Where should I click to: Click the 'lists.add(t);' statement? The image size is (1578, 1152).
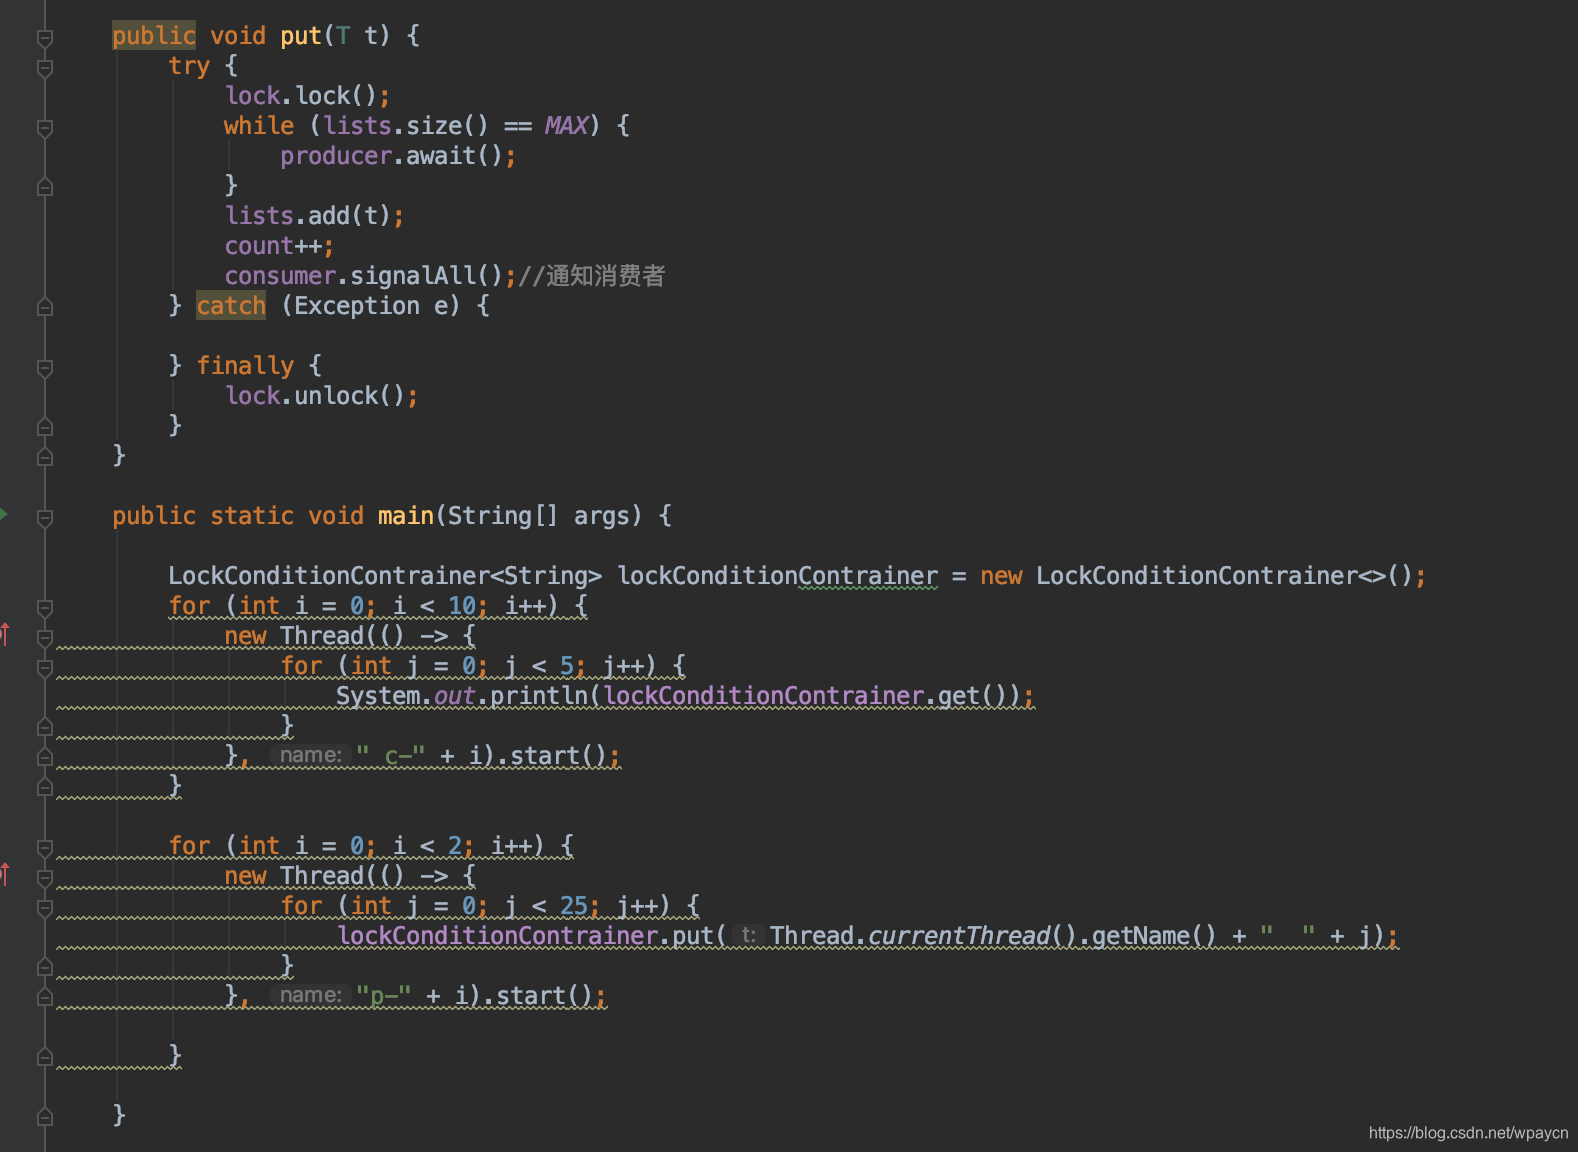coord(315,216)
